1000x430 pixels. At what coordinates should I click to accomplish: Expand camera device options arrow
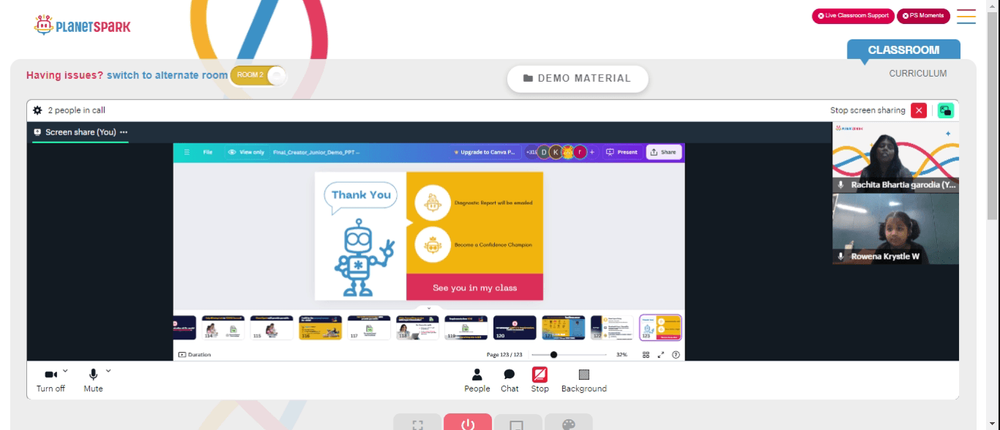pos(65,371)
